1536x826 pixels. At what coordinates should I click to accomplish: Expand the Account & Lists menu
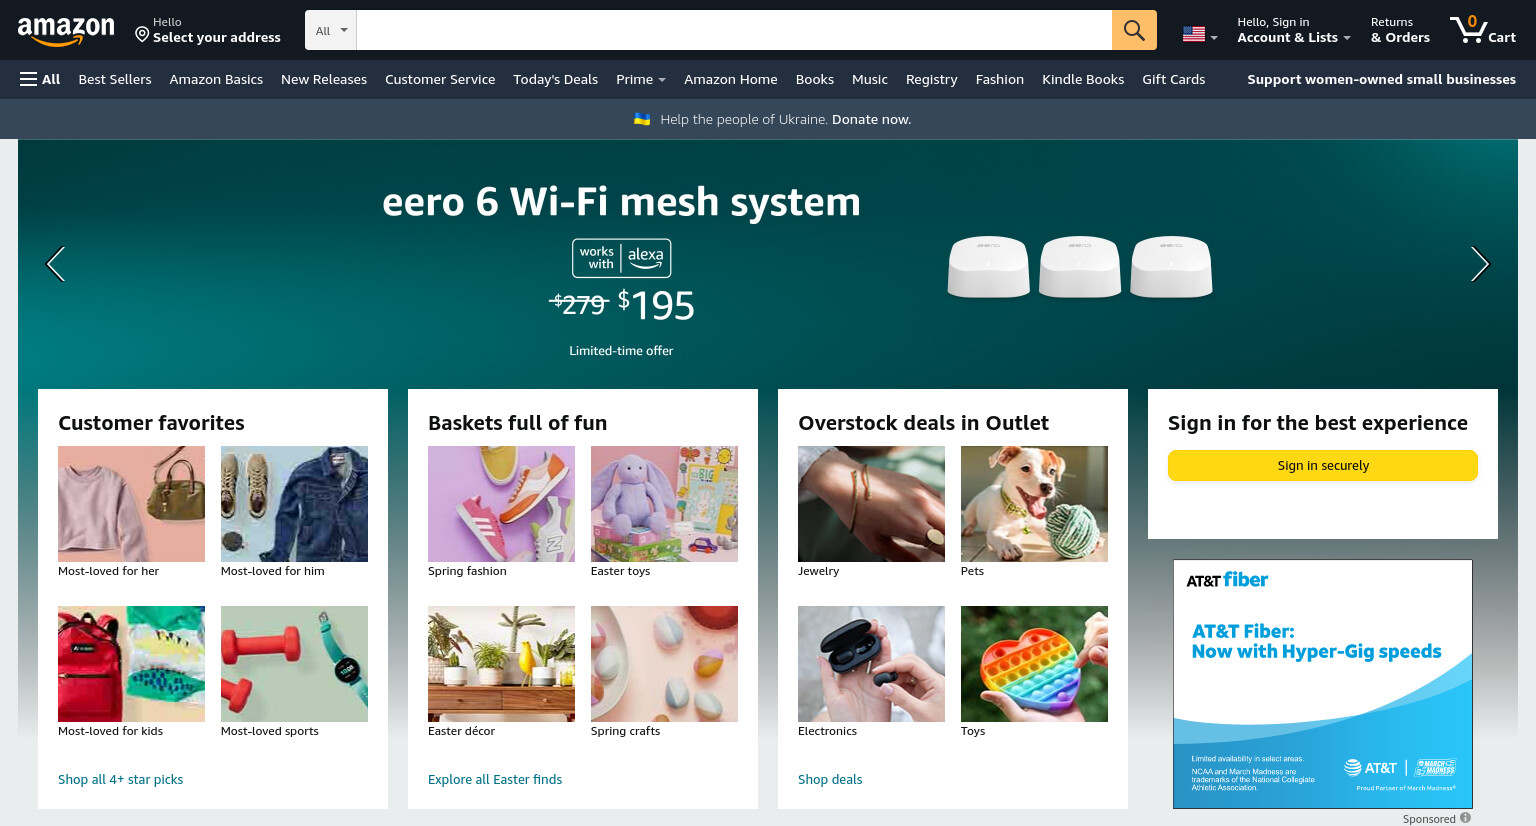coord(1294,30)
